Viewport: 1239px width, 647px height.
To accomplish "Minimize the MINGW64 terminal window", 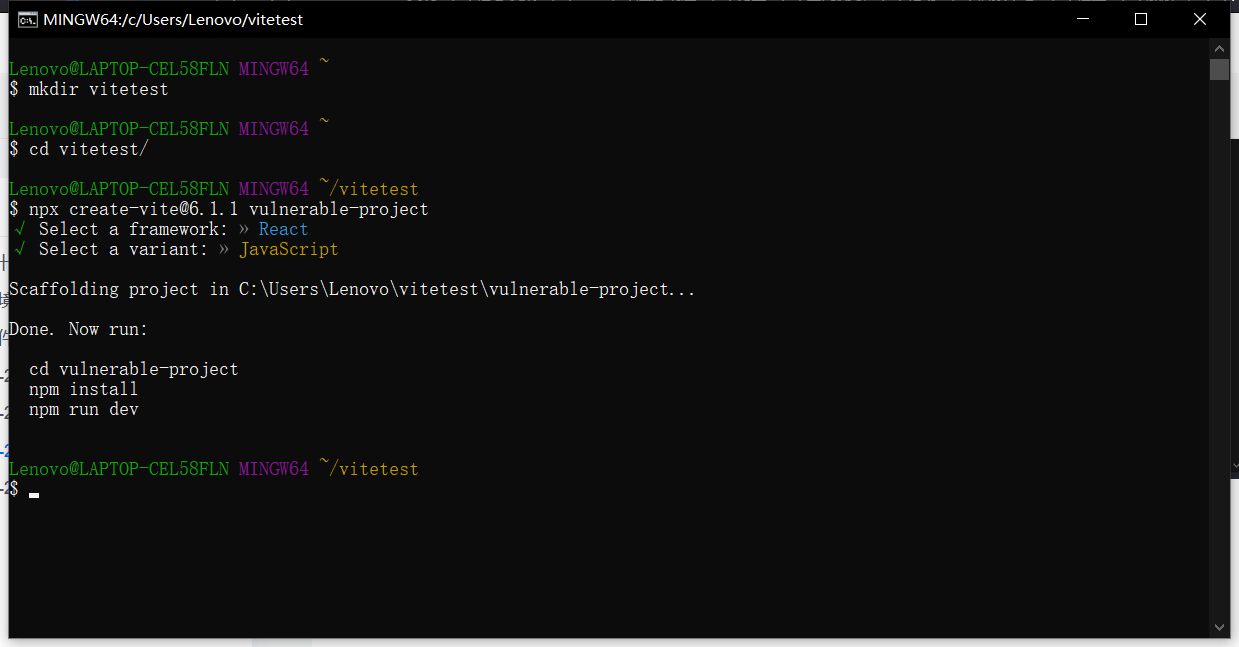I will coord(1083,19).
